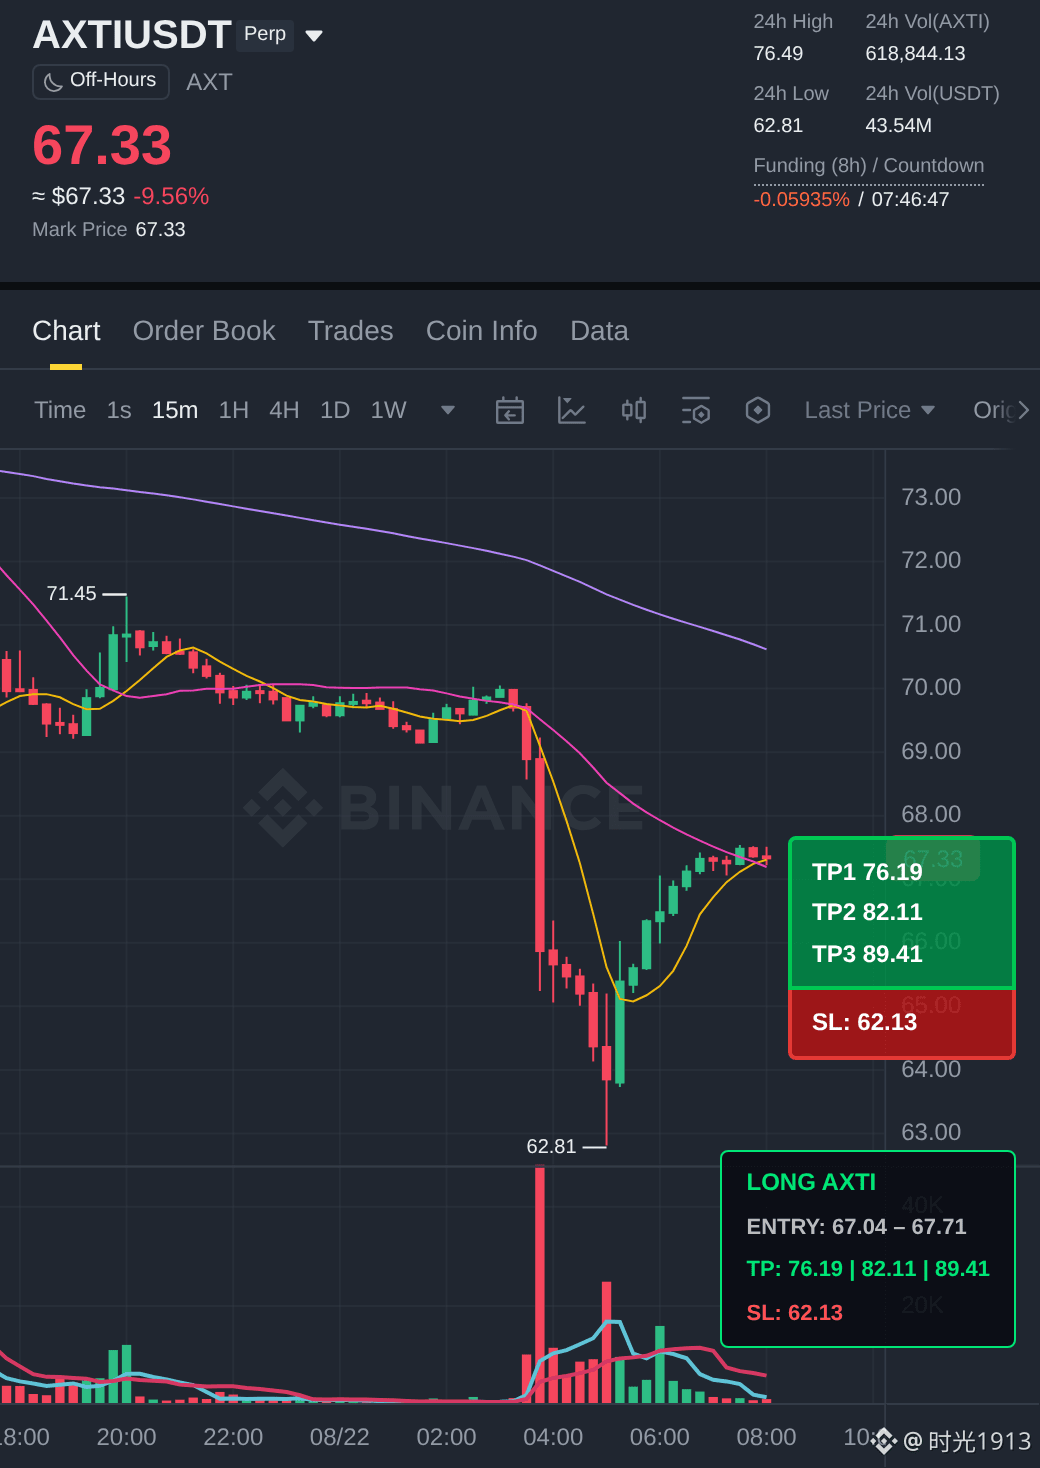Tap the AXT underlying label
The image size is (1040, 1468).
coord(209,82)
